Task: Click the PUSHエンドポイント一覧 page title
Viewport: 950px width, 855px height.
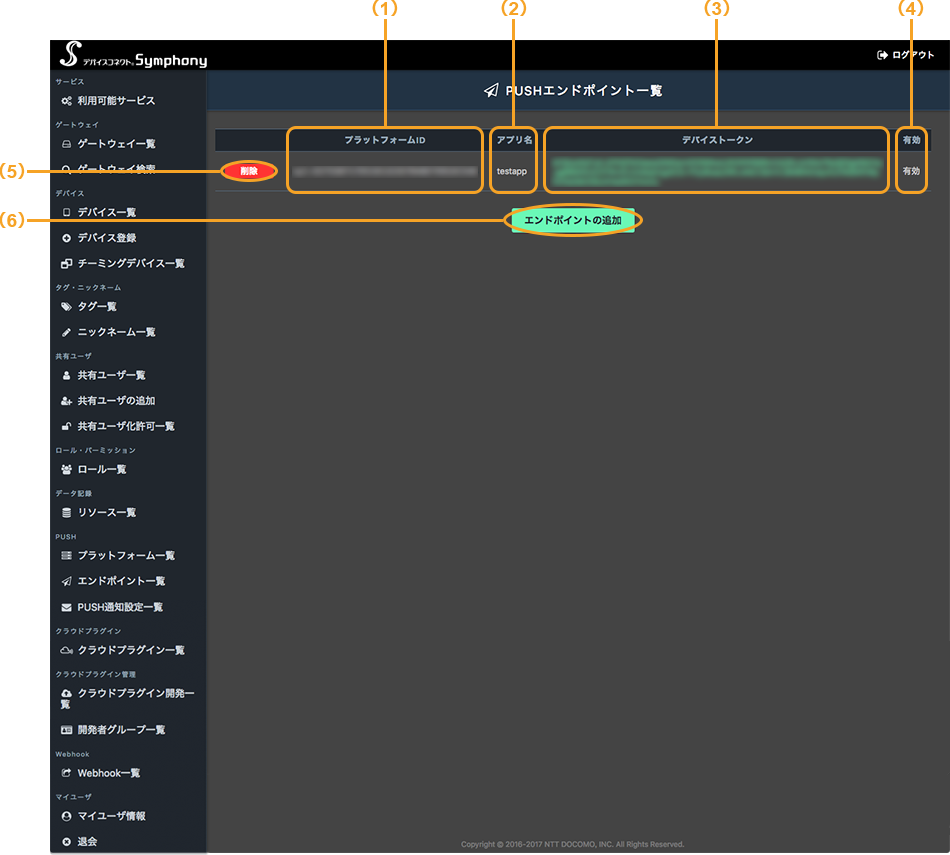Action: click(x=584, y=91)
